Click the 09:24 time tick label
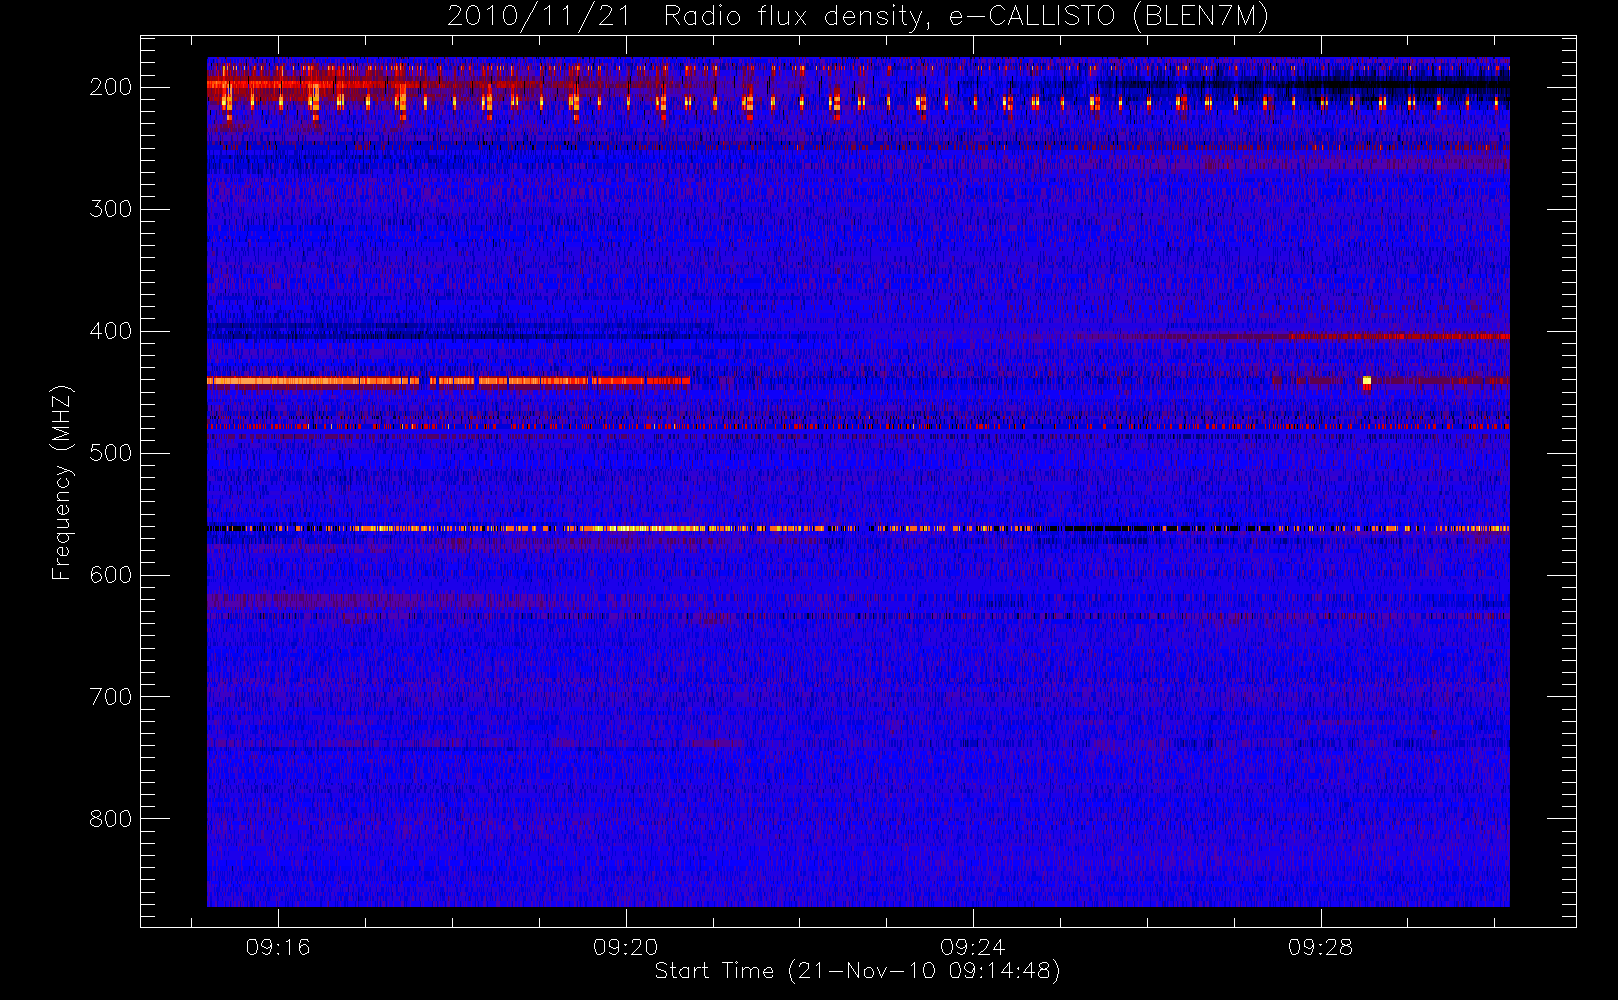The width and height of the screenshot is (1618, 1000). click(x=972, y=947)
